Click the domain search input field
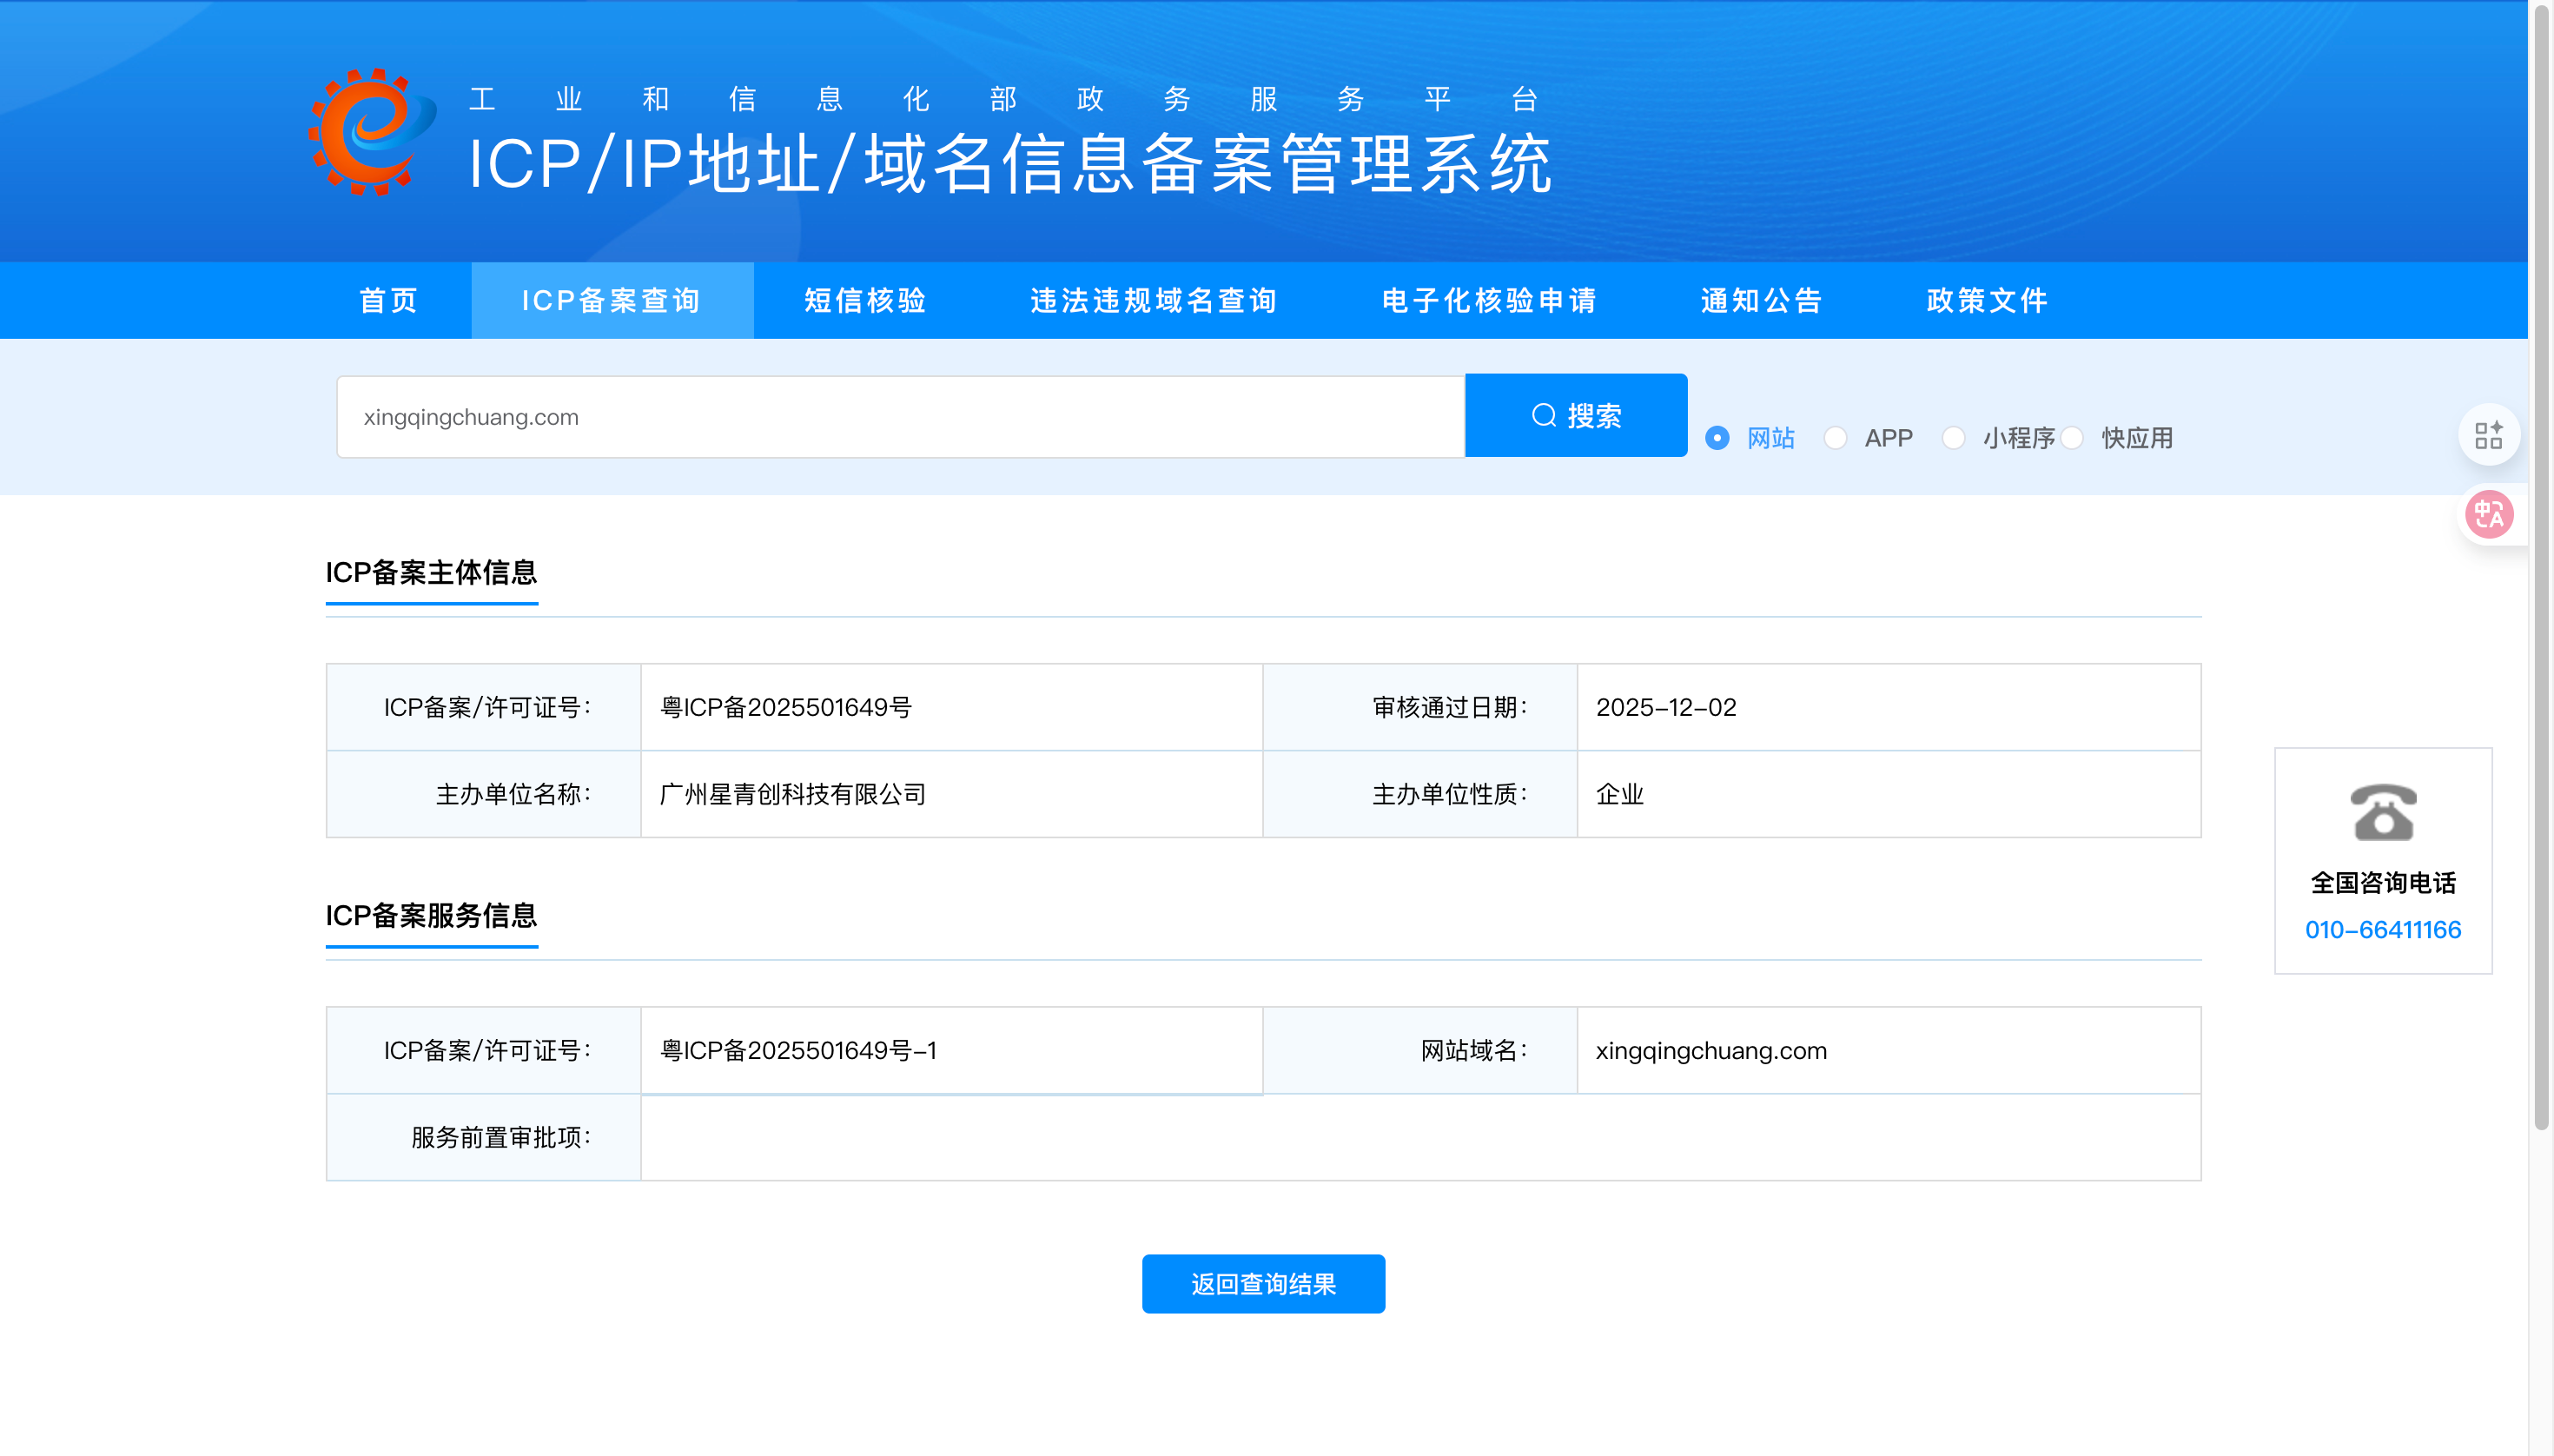Screen dimensions: 2554x1456 coord(900,417)
